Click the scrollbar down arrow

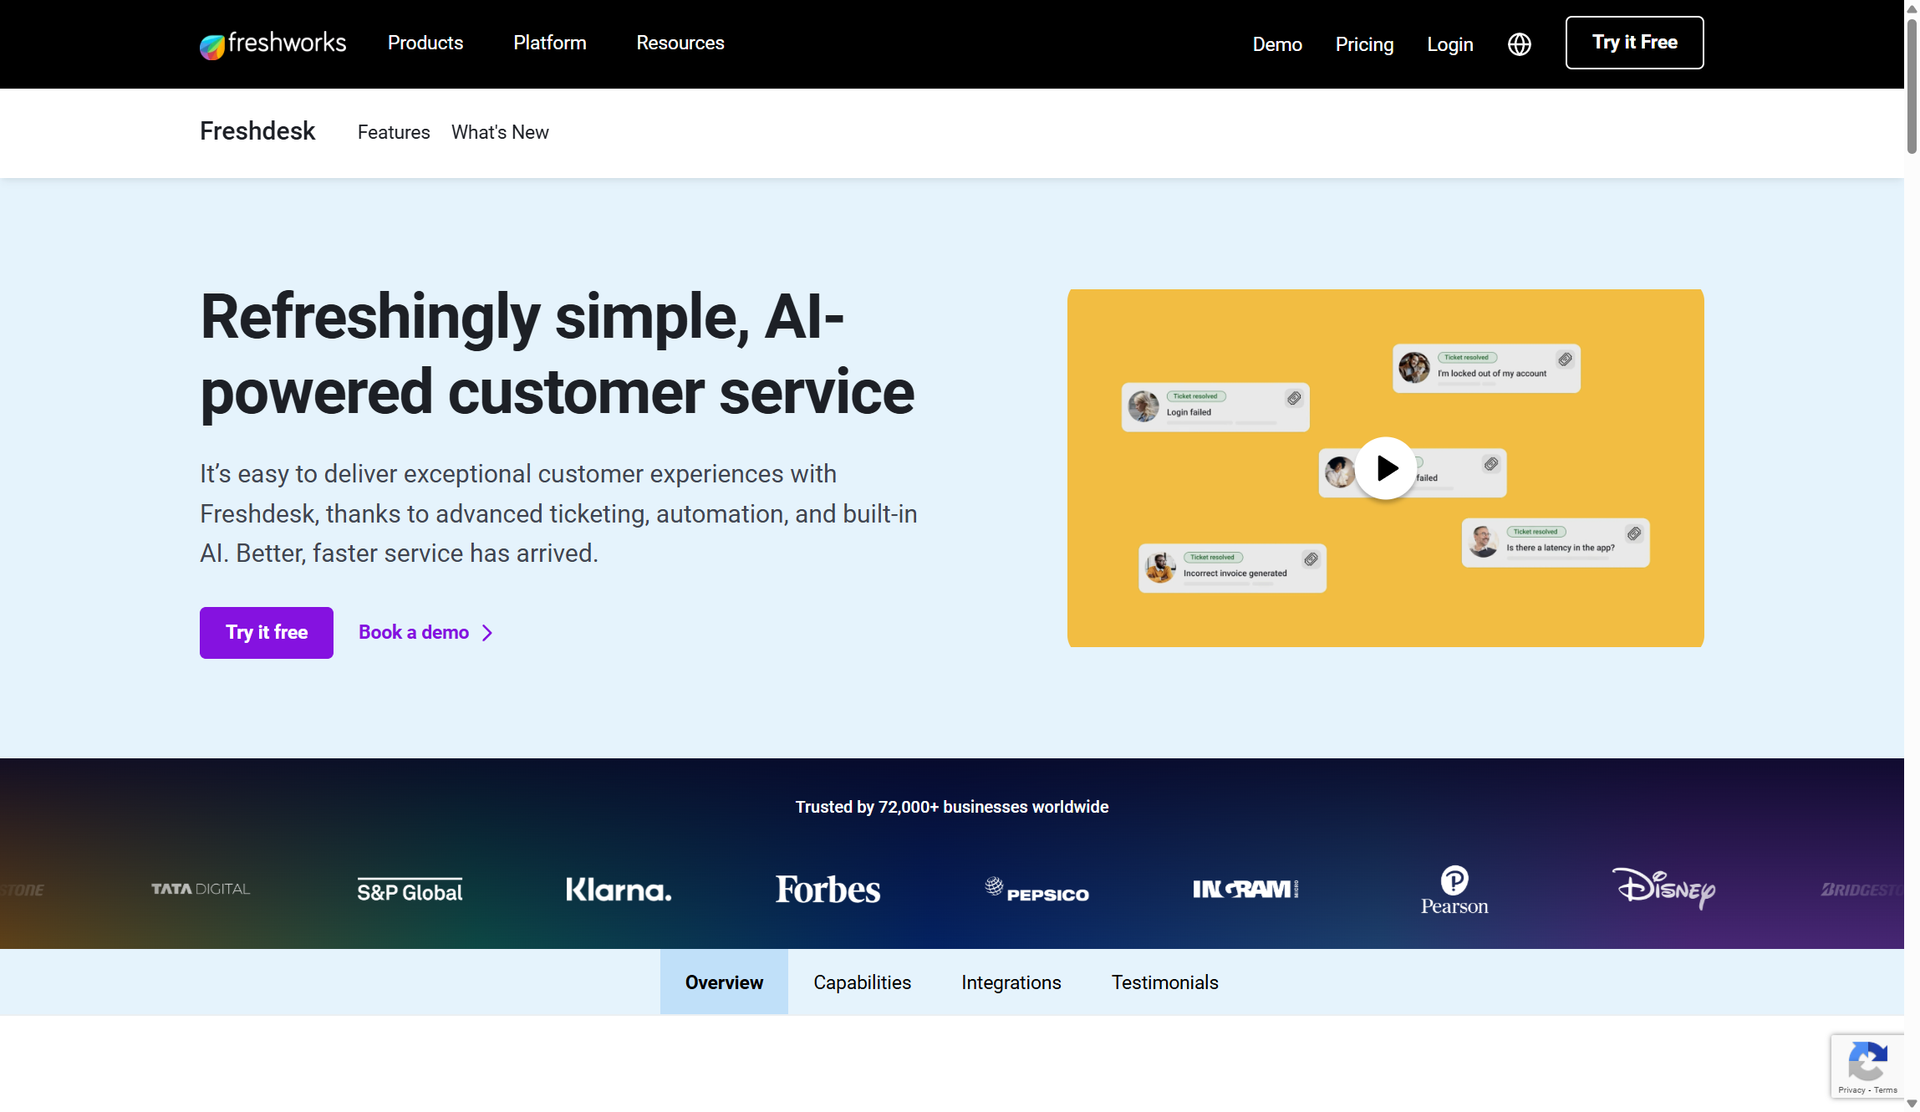pyautogui.click(x=1911, y=1103)
